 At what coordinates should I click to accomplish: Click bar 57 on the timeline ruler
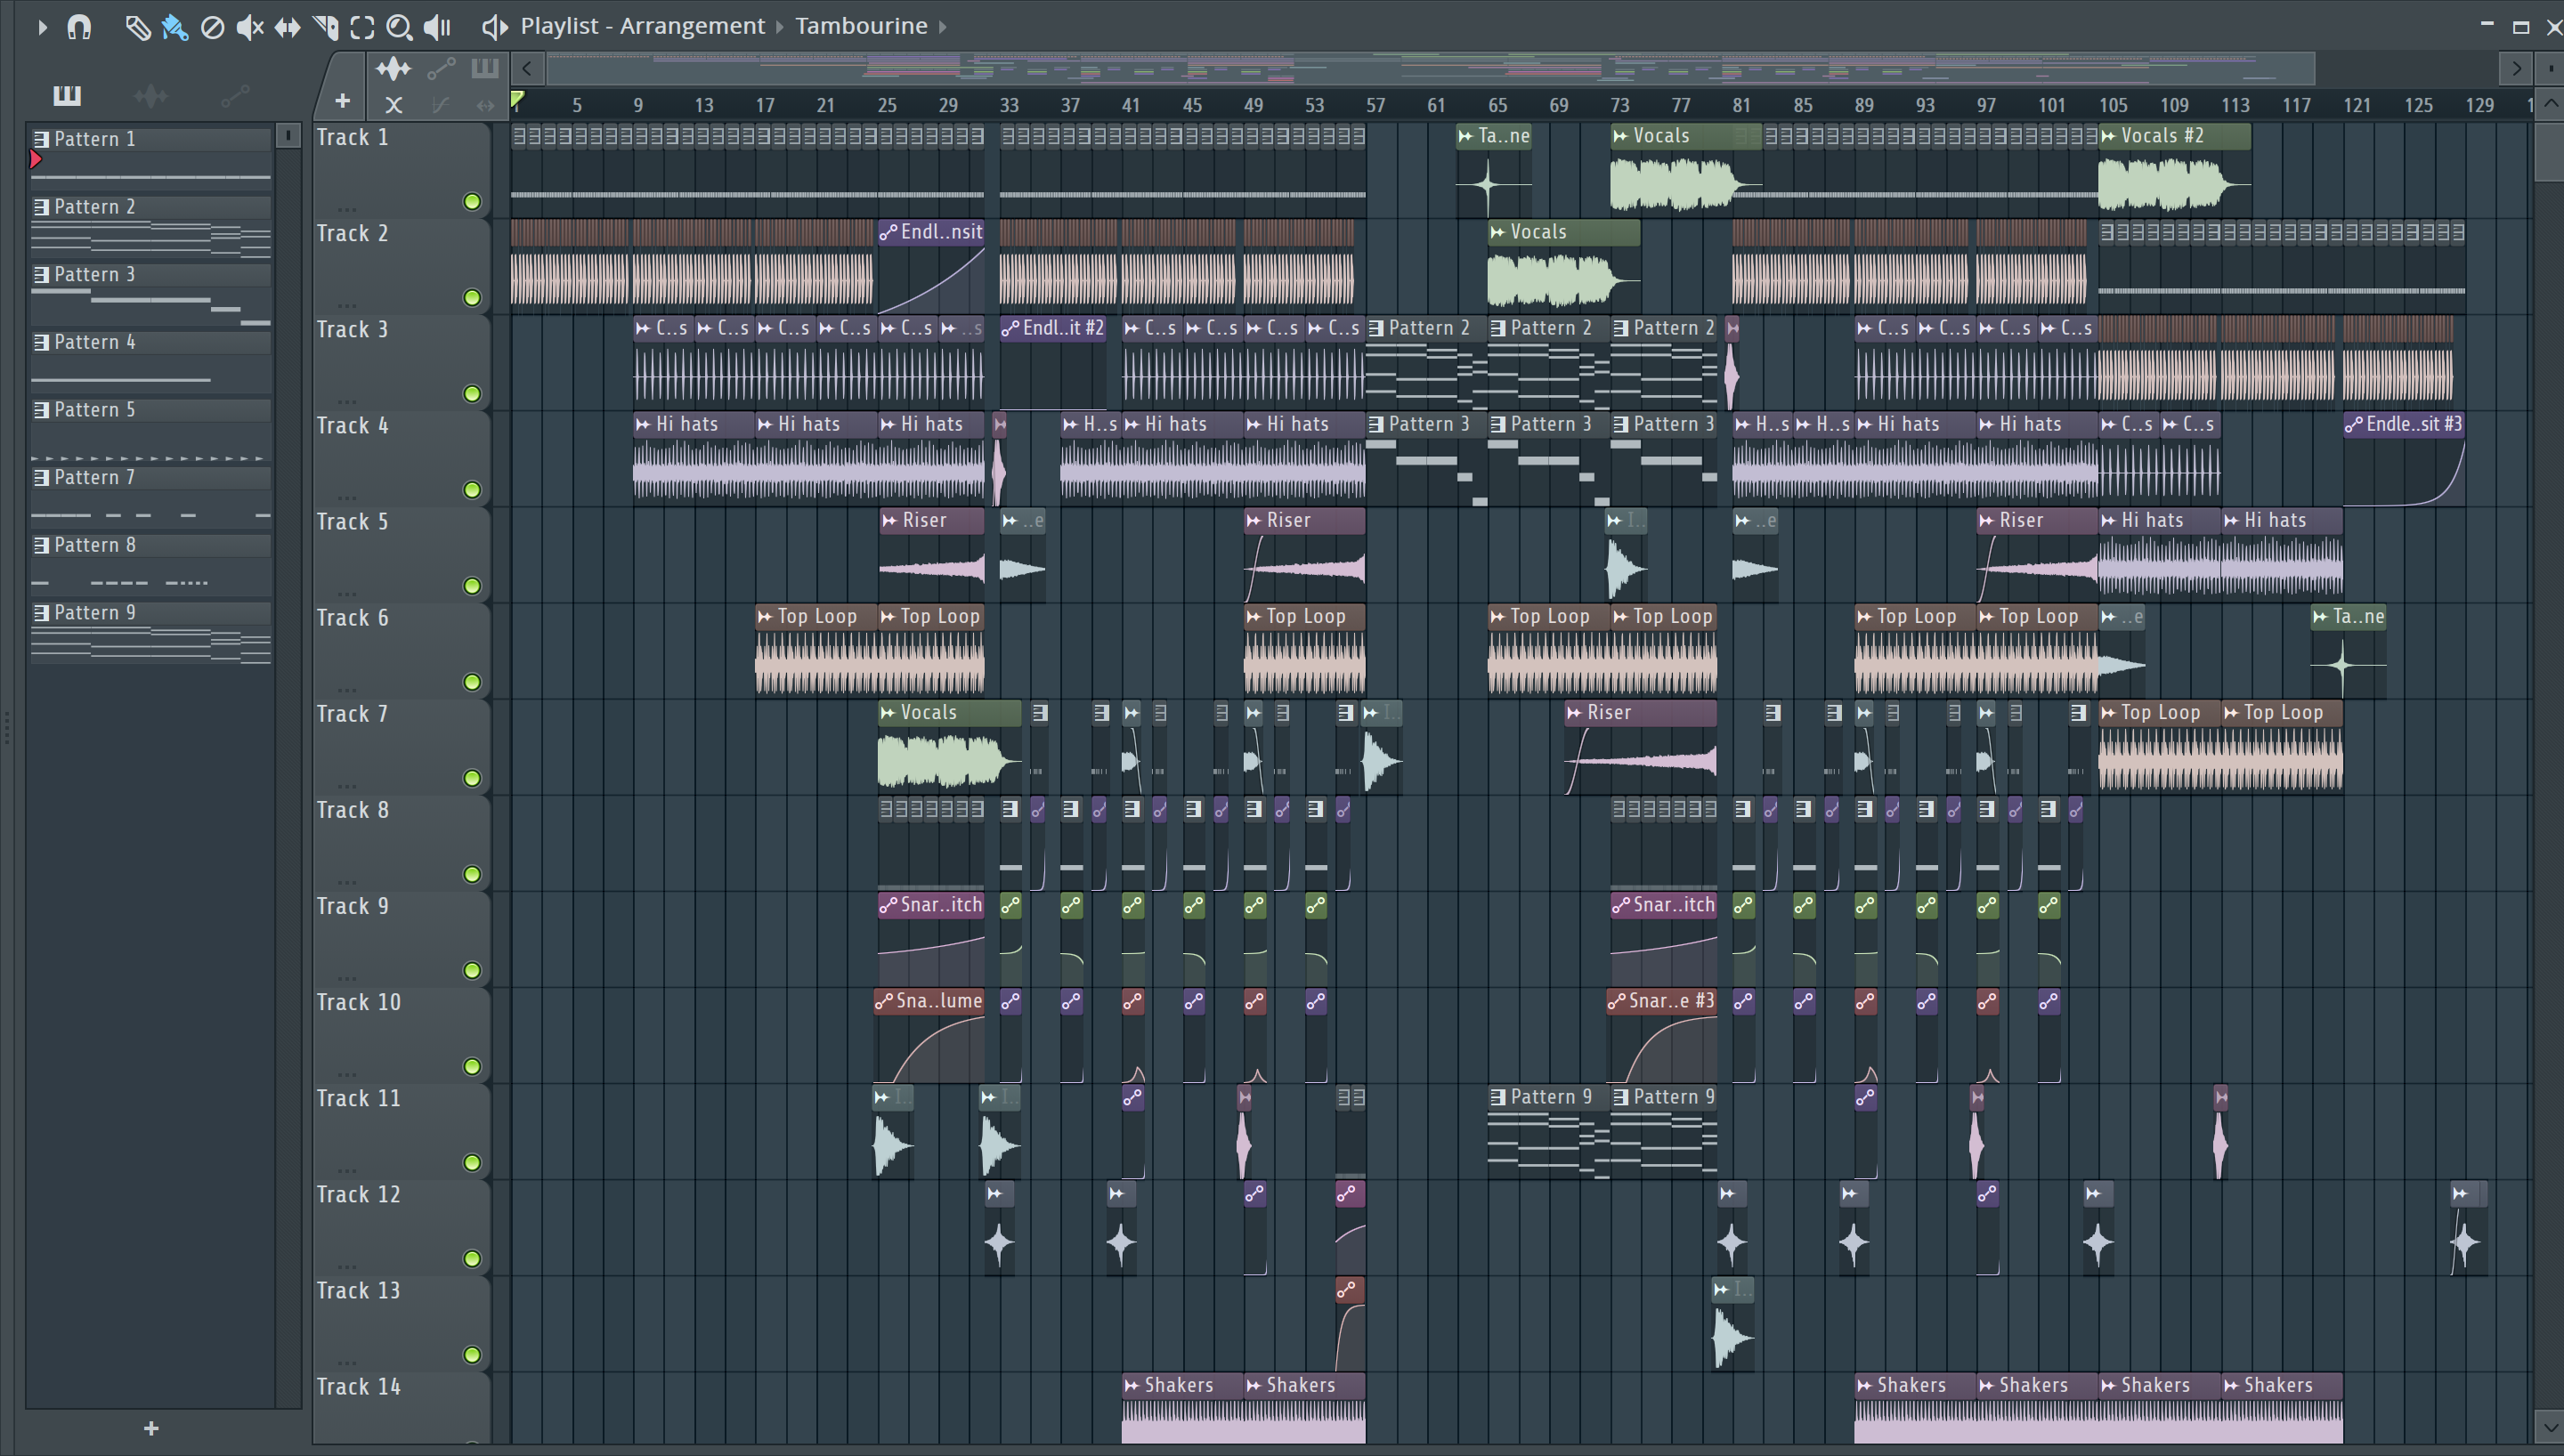tap(1375, 105)
